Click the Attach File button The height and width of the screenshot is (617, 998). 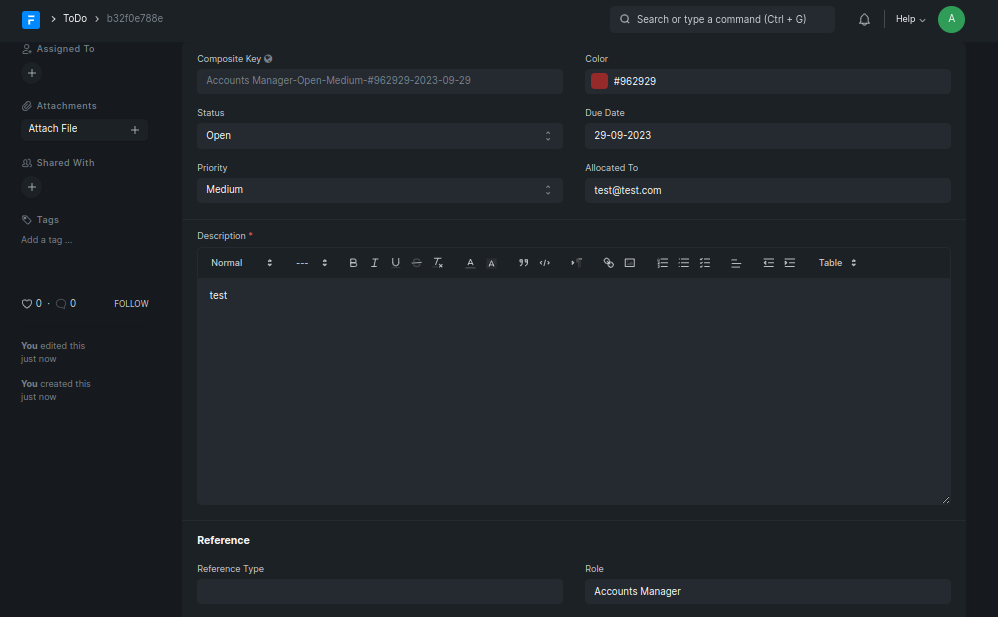(84, 129)
